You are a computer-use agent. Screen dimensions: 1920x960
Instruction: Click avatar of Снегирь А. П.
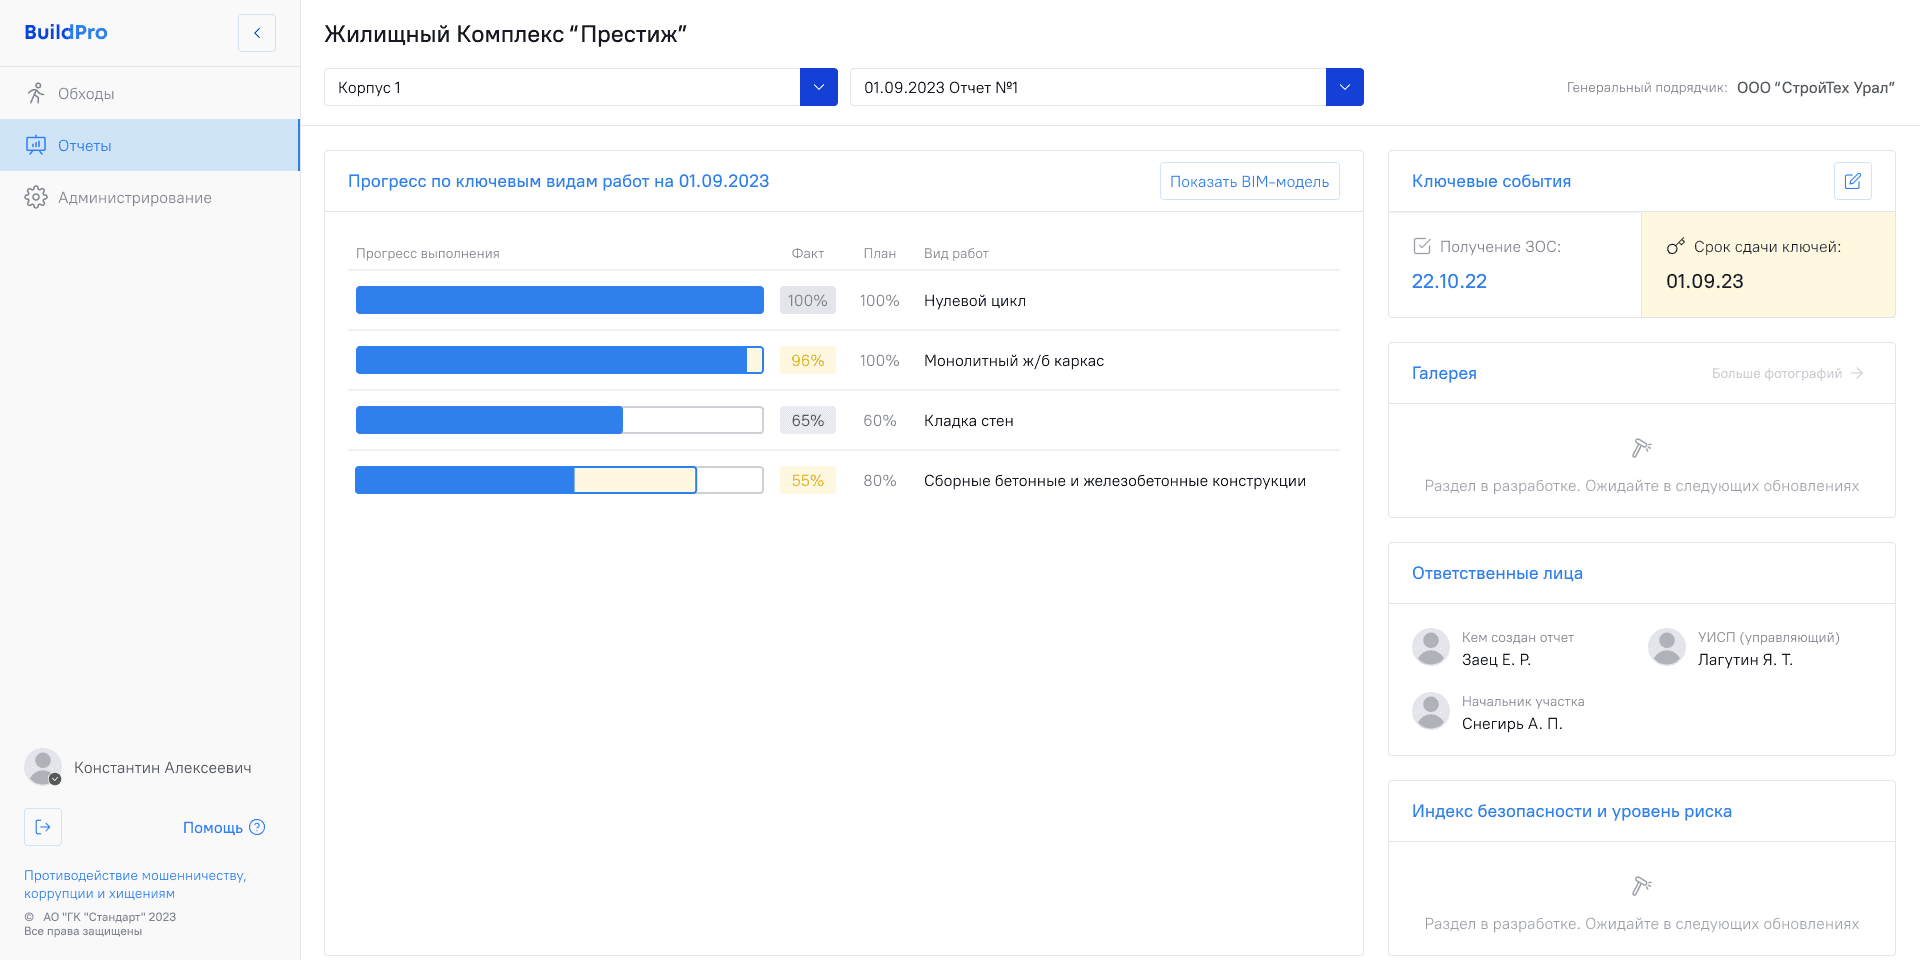click(x=1430, y=711)
